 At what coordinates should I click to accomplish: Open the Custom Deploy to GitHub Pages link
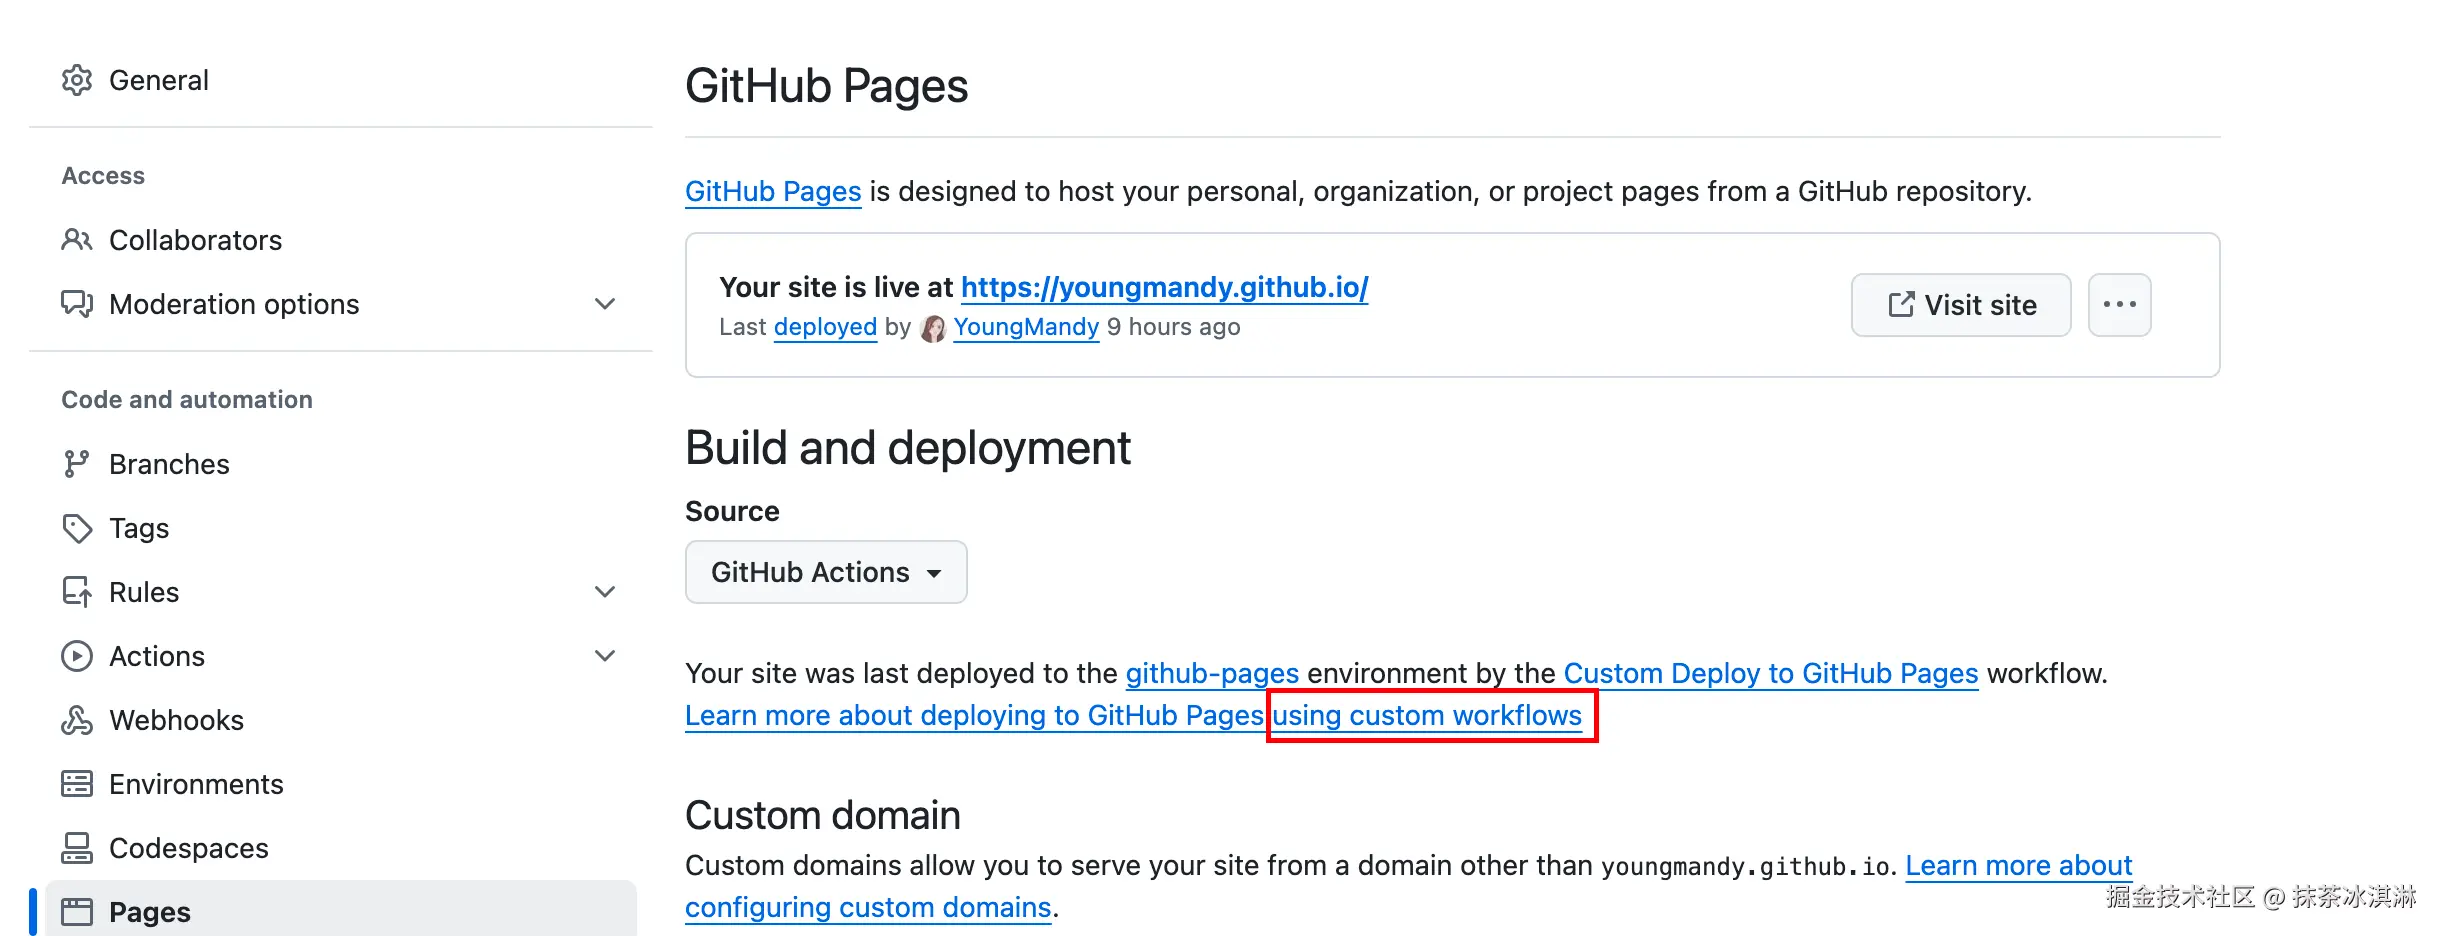pyautogui.click(x=1770, y=674)
